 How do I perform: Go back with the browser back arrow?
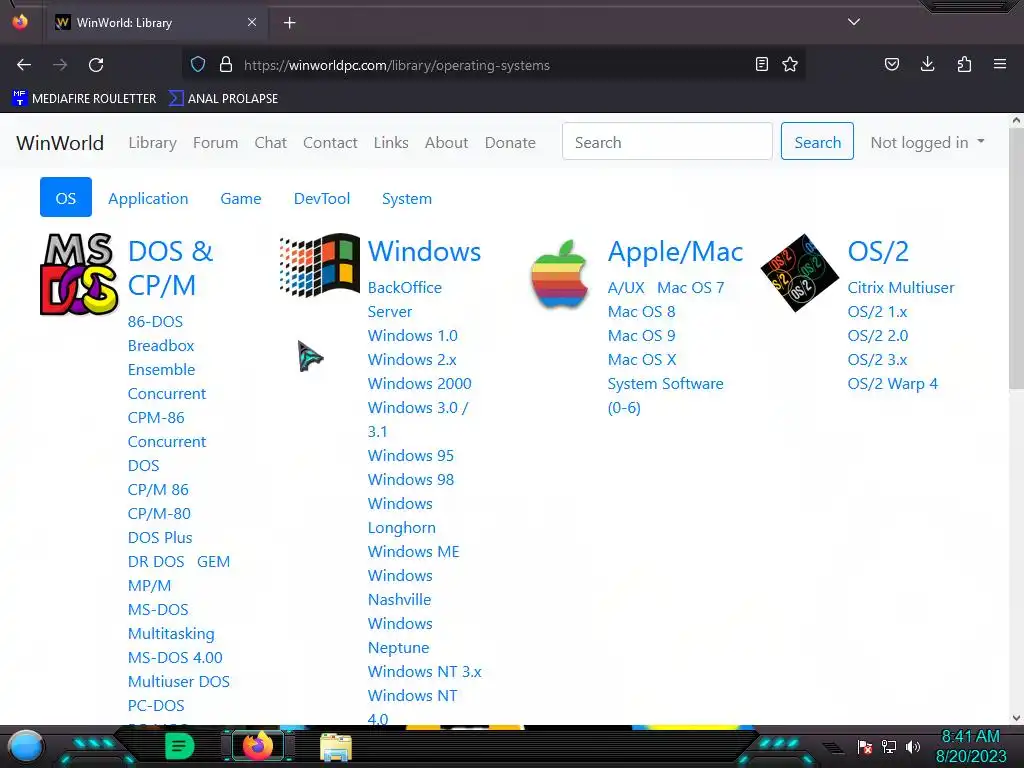coord(24,65)
